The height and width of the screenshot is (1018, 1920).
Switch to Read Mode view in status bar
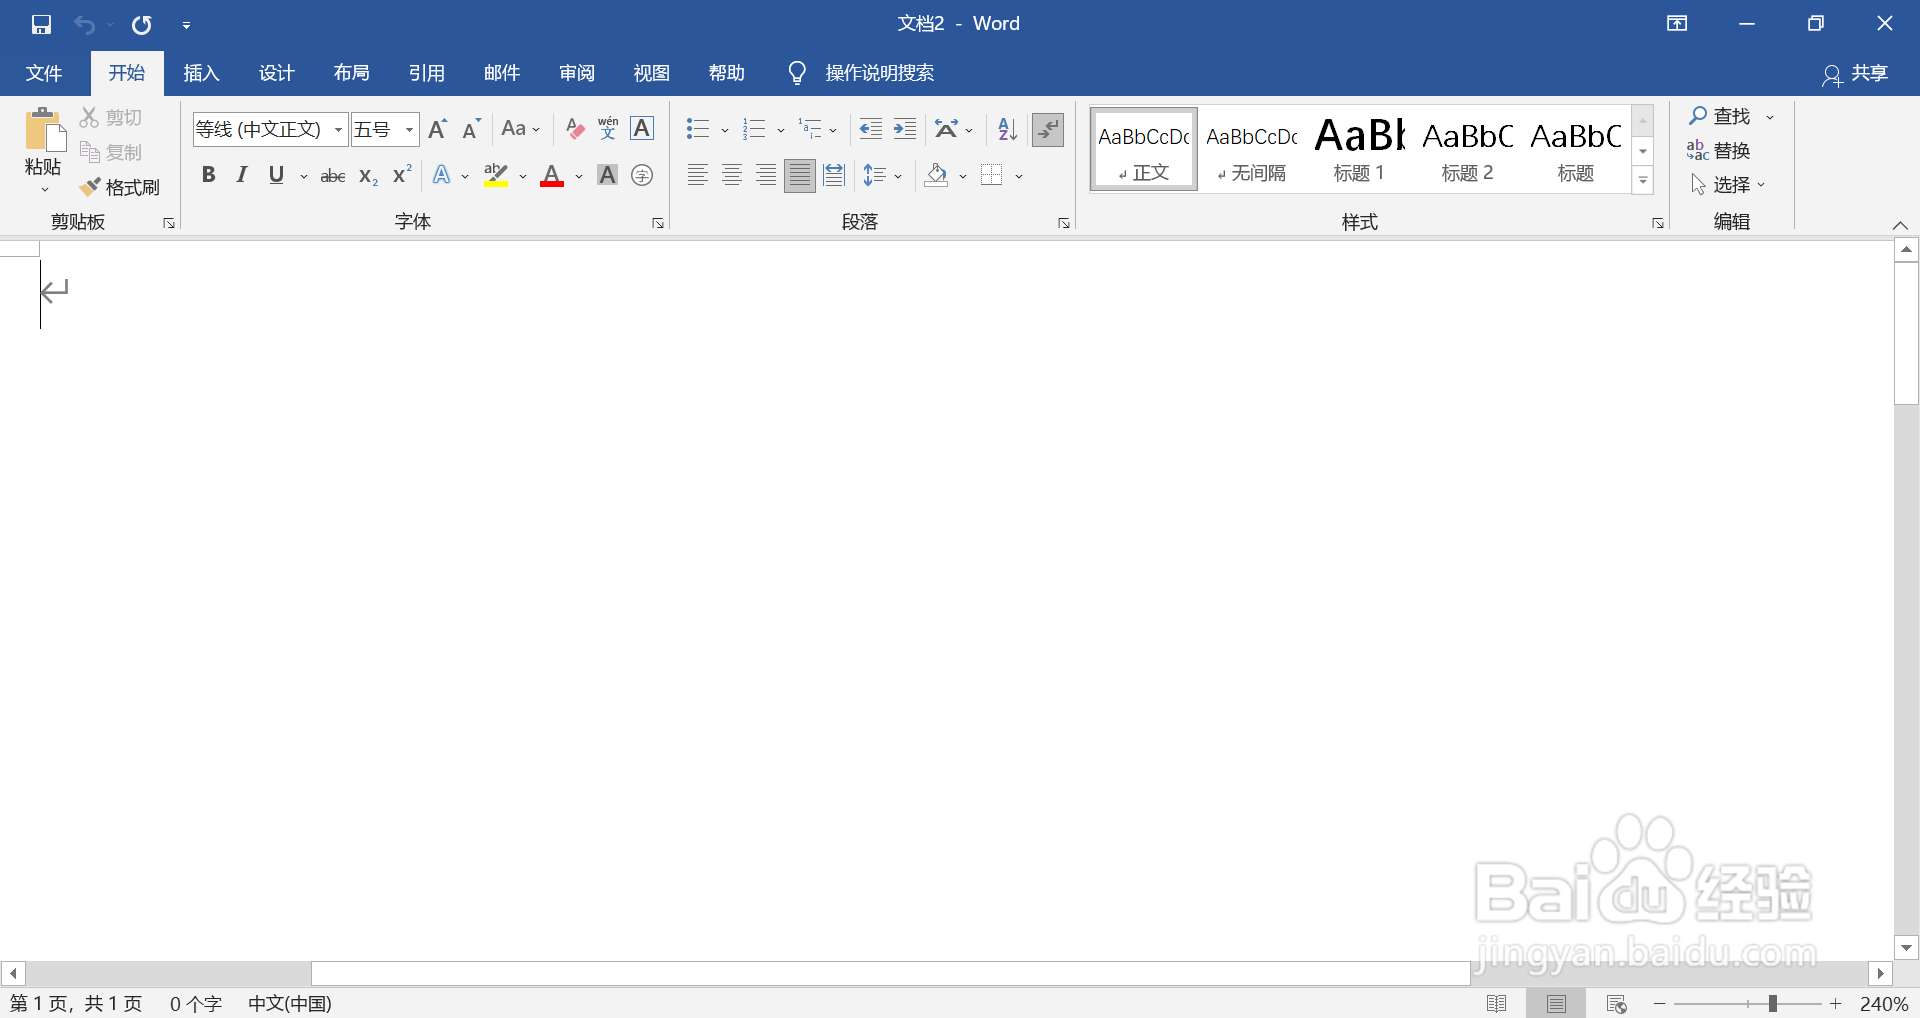tap(1496, 1004)
